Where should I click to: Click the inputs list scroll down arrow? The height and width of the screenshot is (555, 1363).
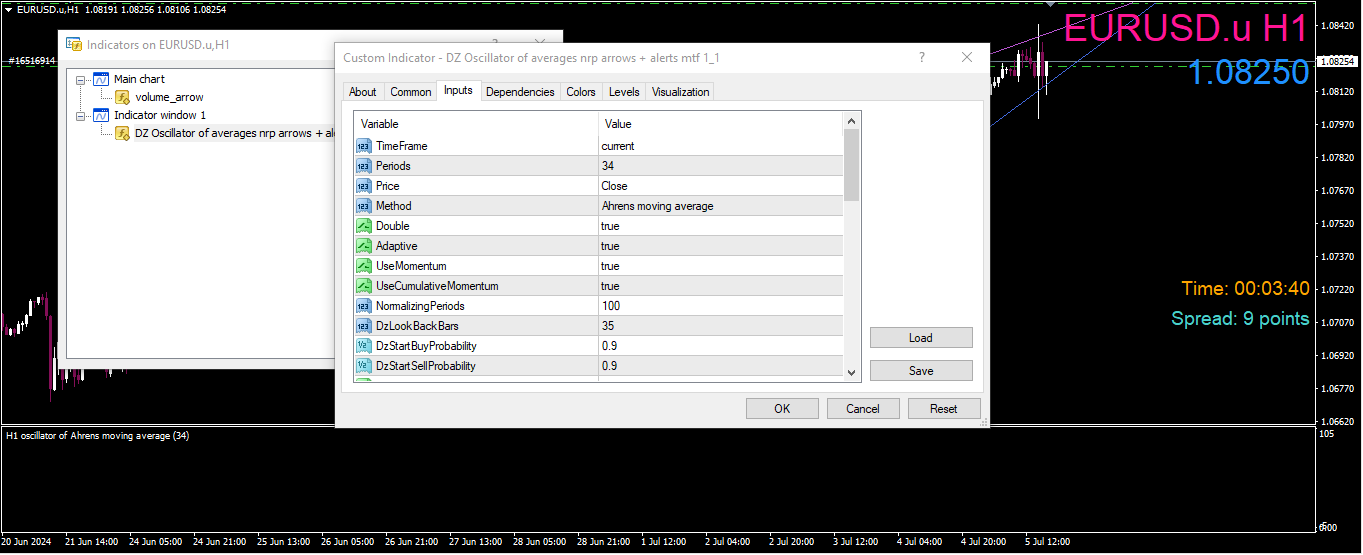point(852,372)
